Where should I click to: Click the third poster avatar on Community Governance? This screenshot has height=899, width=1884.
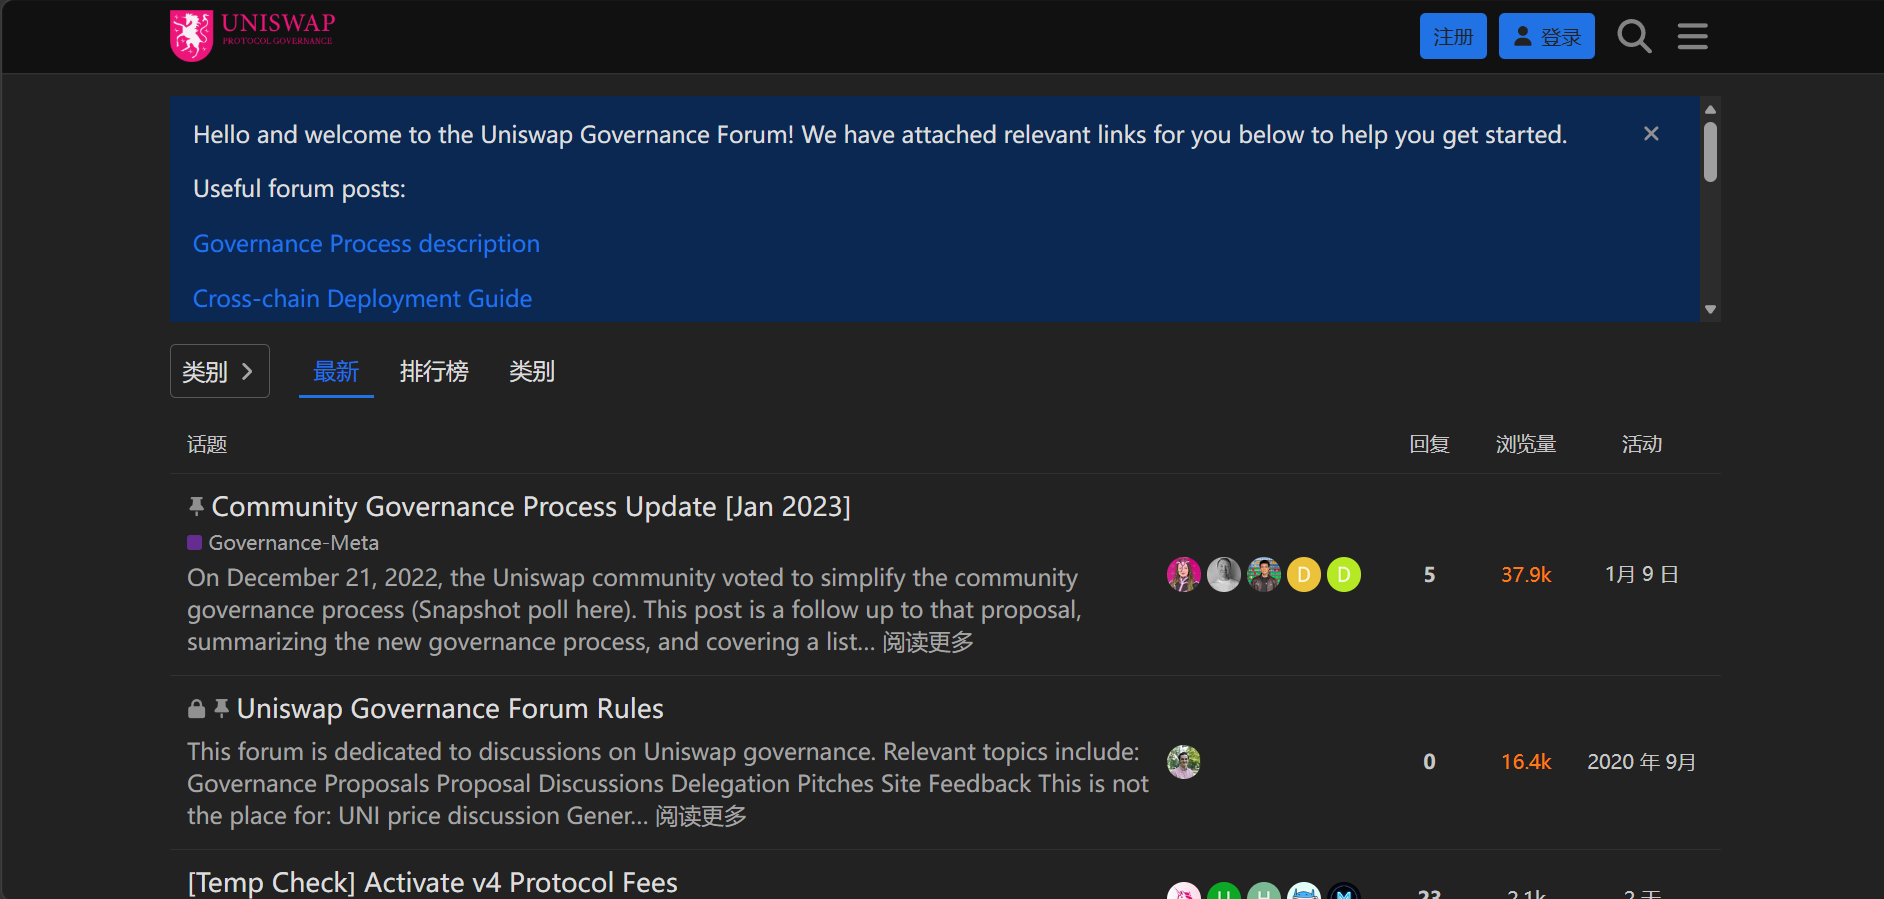[x=1264, y=574]
